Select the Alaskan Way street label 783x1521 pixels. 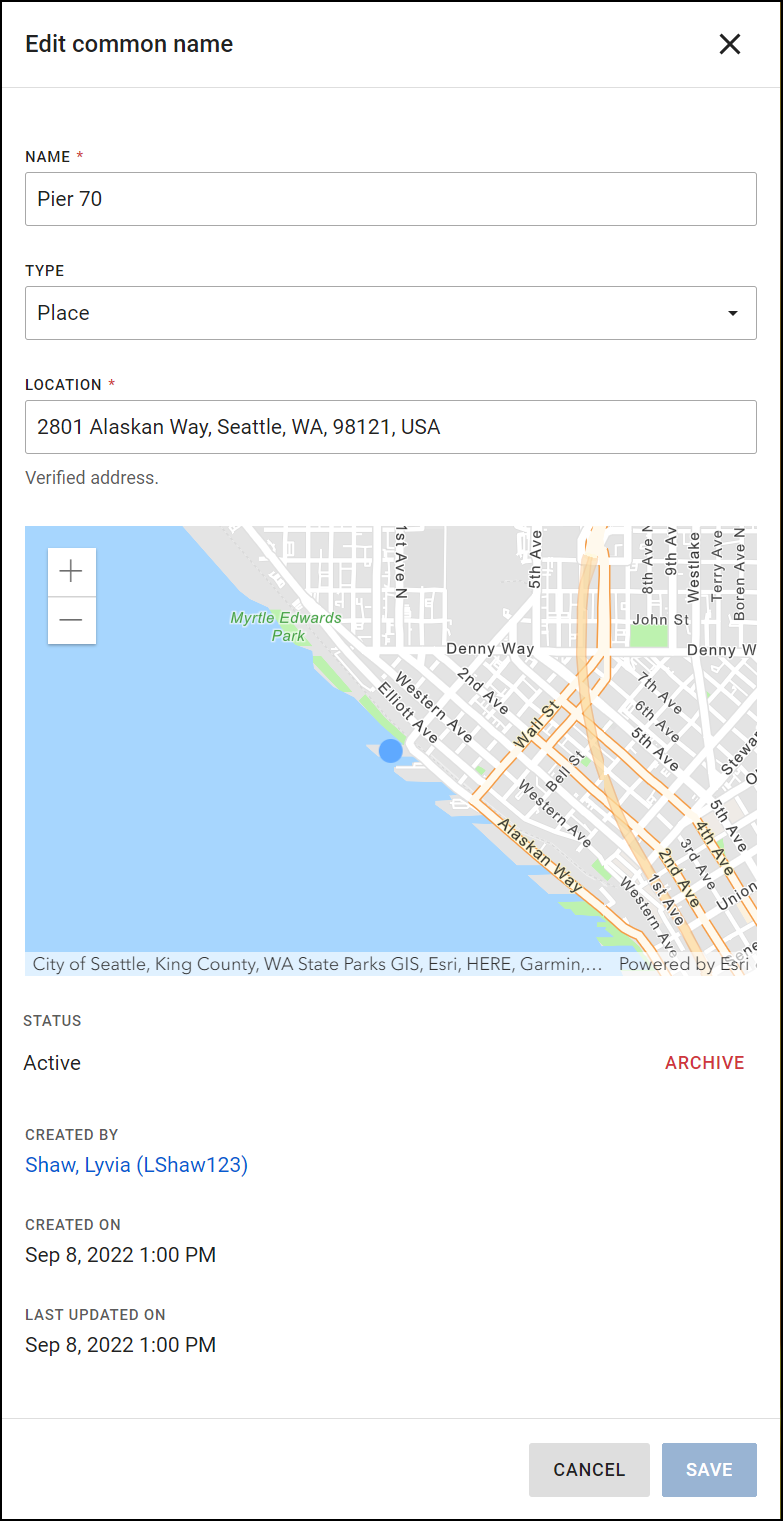[541, 855]
